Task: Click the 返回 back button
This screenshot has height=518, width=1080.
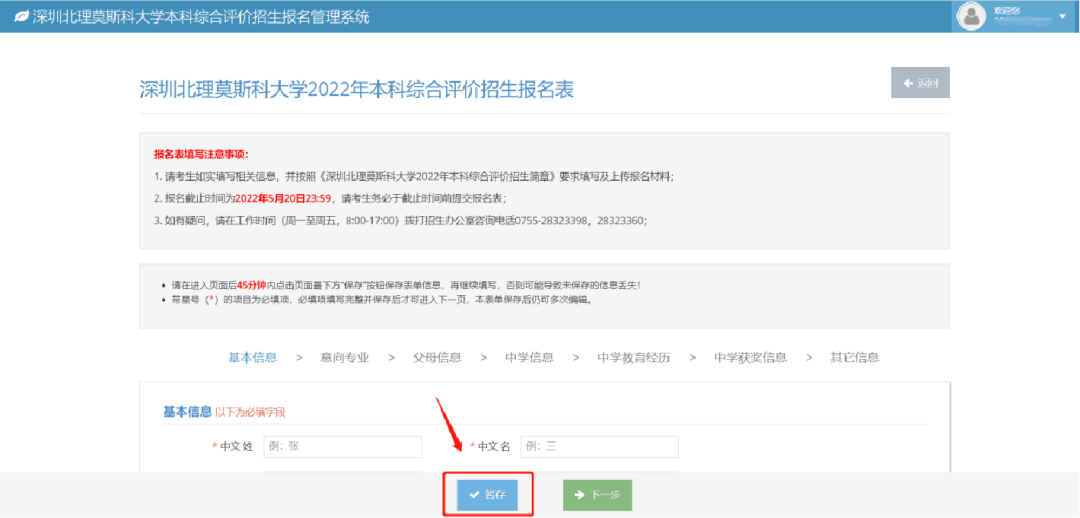Action: coord(920,83)
